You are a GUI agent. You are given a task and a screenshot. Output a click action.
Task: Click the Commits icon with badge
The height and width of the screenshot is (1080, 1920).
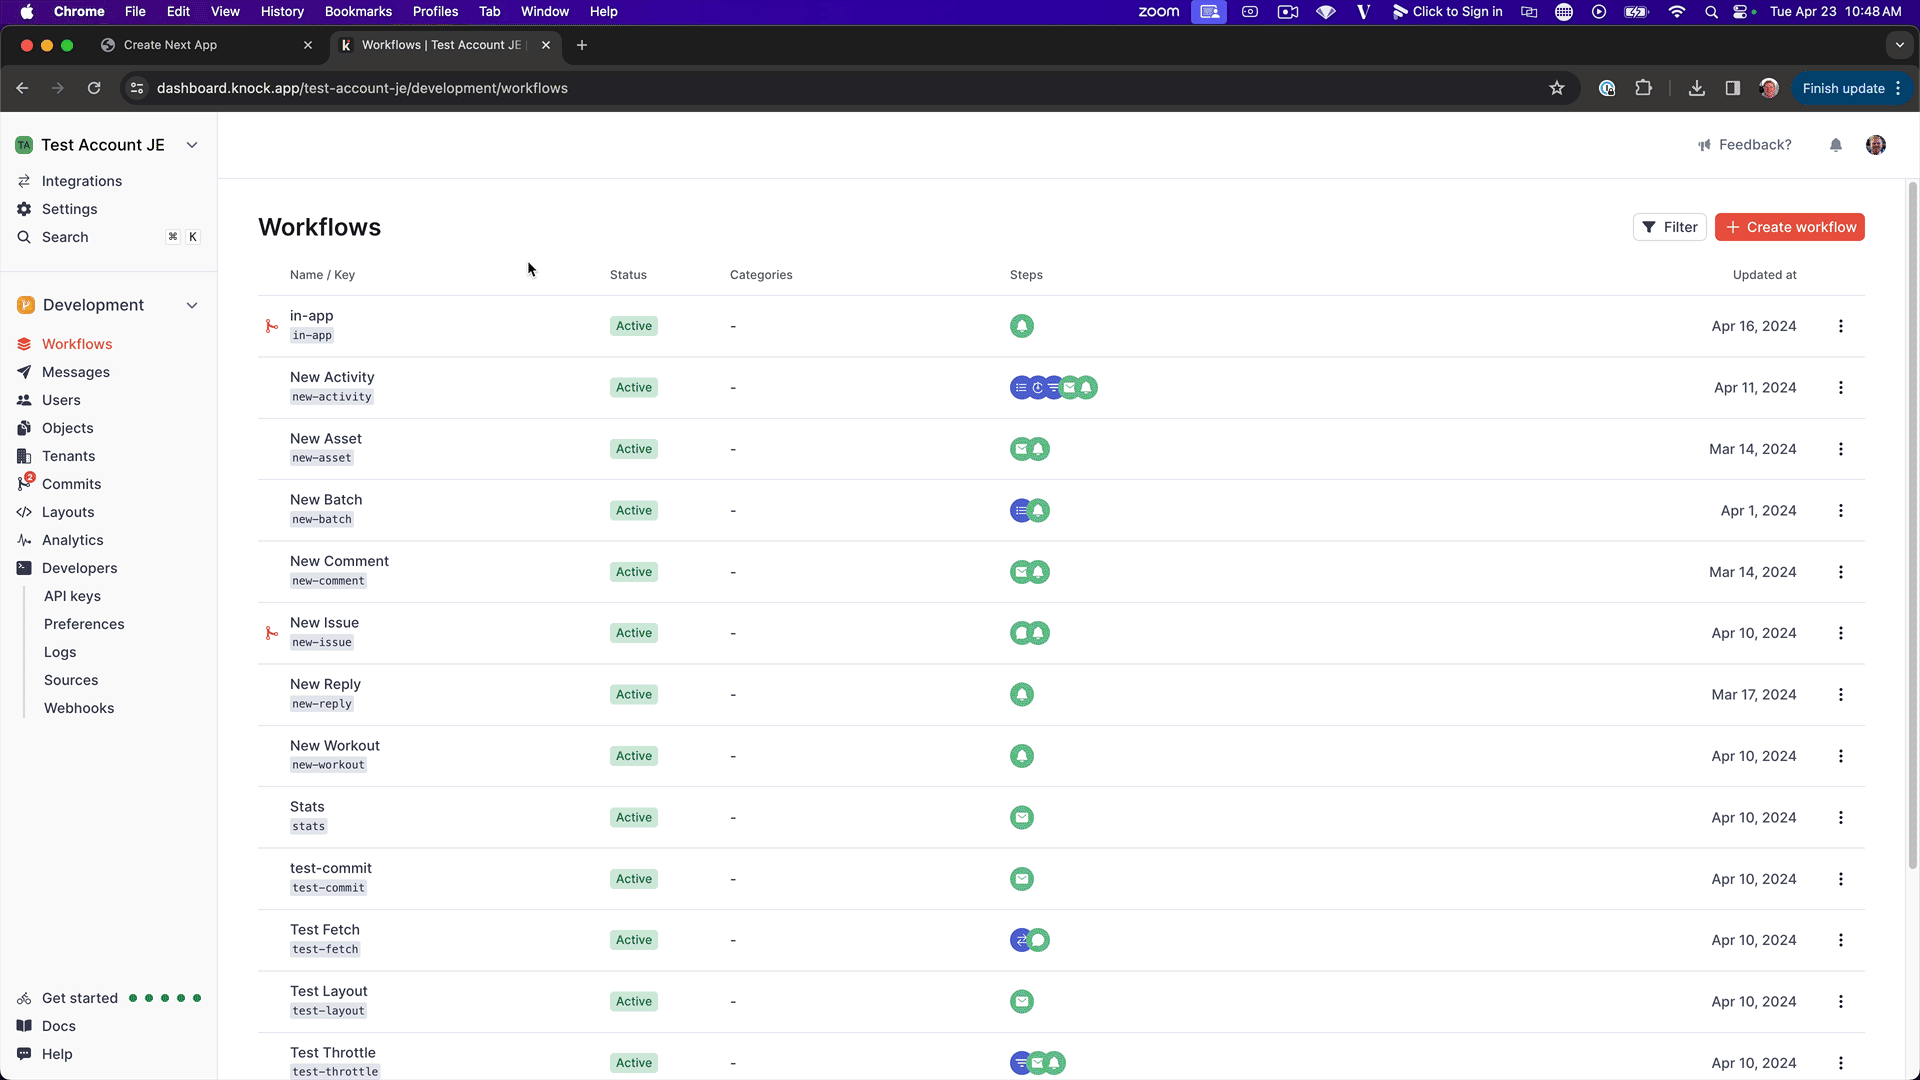(x=25, y=484)
